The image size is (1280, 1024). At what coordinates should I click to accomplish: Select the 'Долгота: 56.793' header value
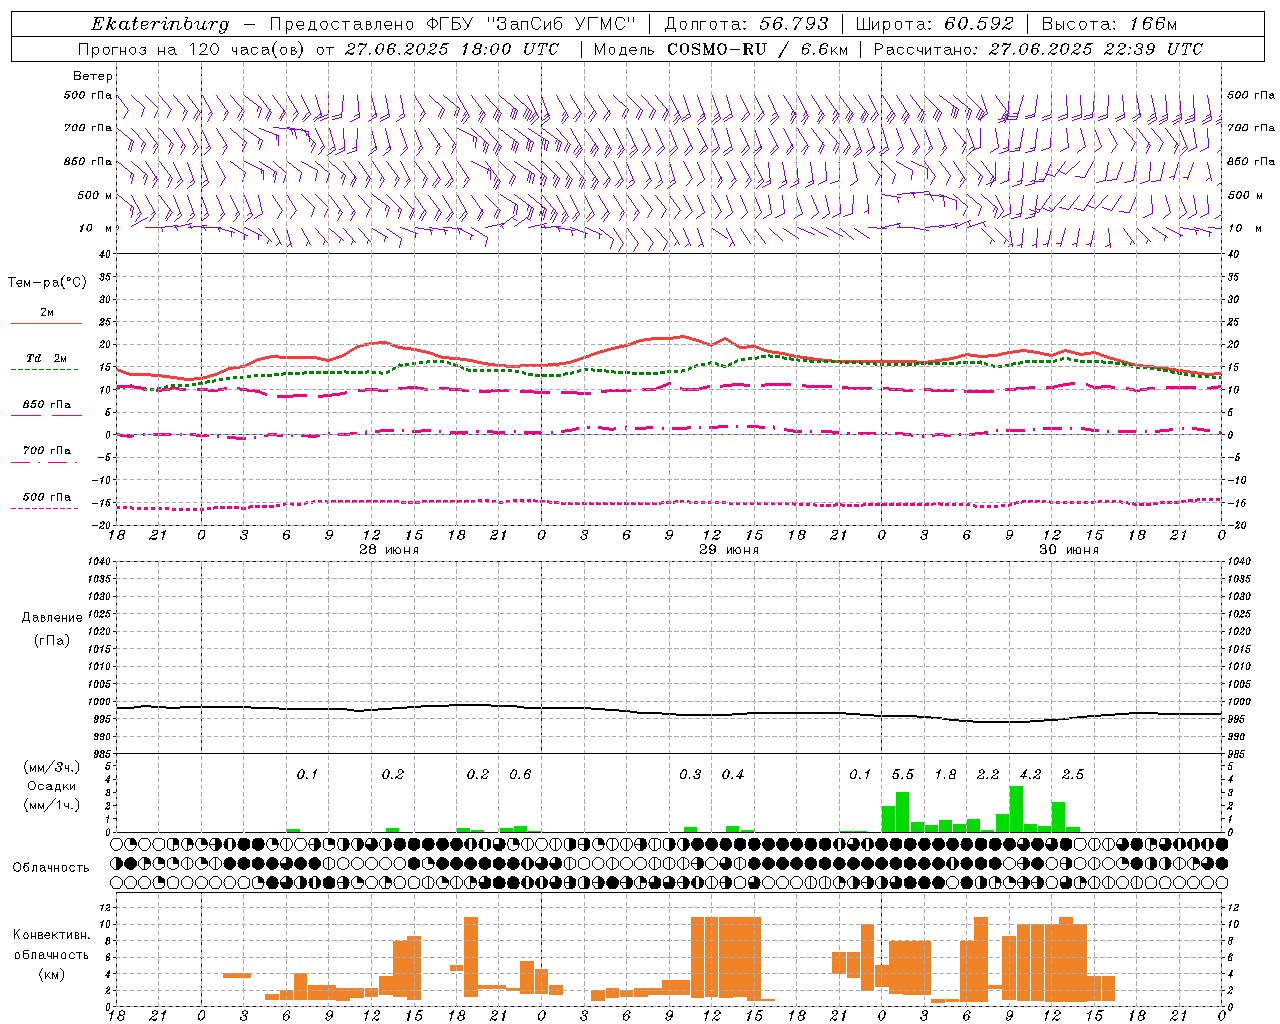pos(747,24)
